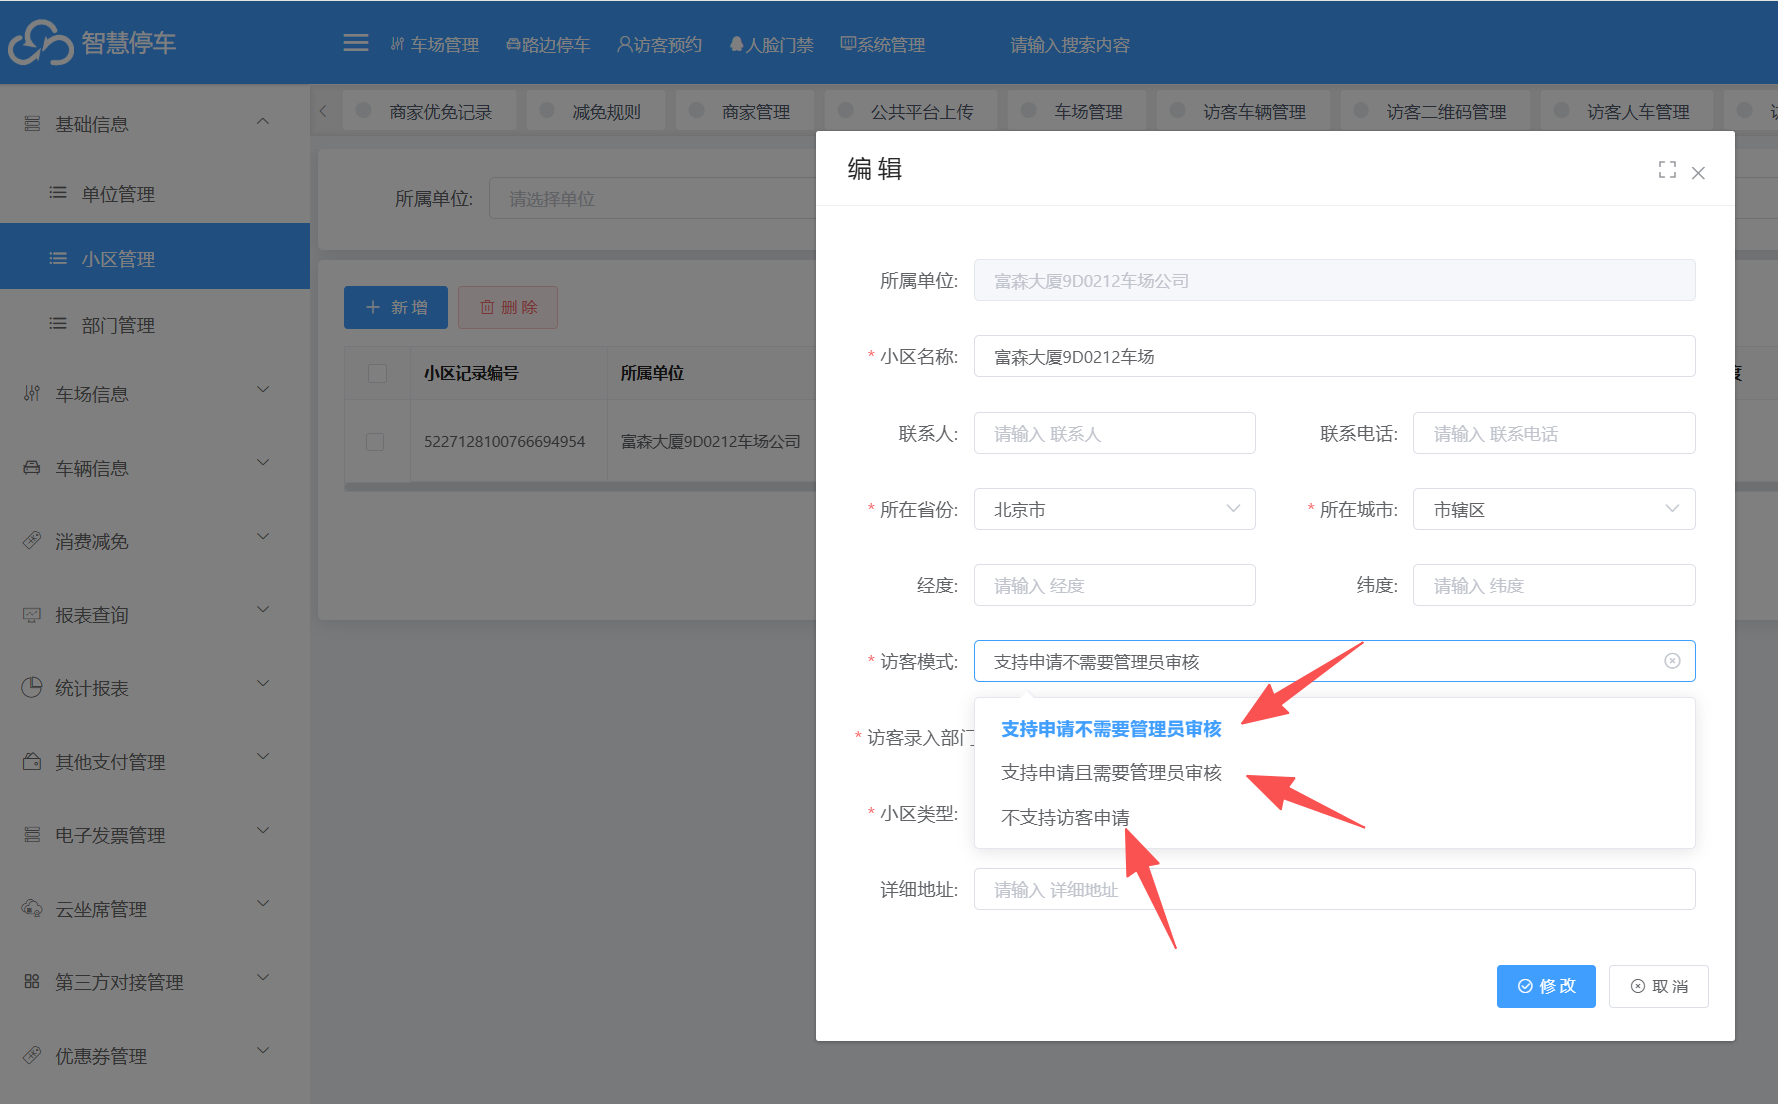Click the 第三方对接管理 grid icon
The image size is (1778, 1104).
click(32, 981)
